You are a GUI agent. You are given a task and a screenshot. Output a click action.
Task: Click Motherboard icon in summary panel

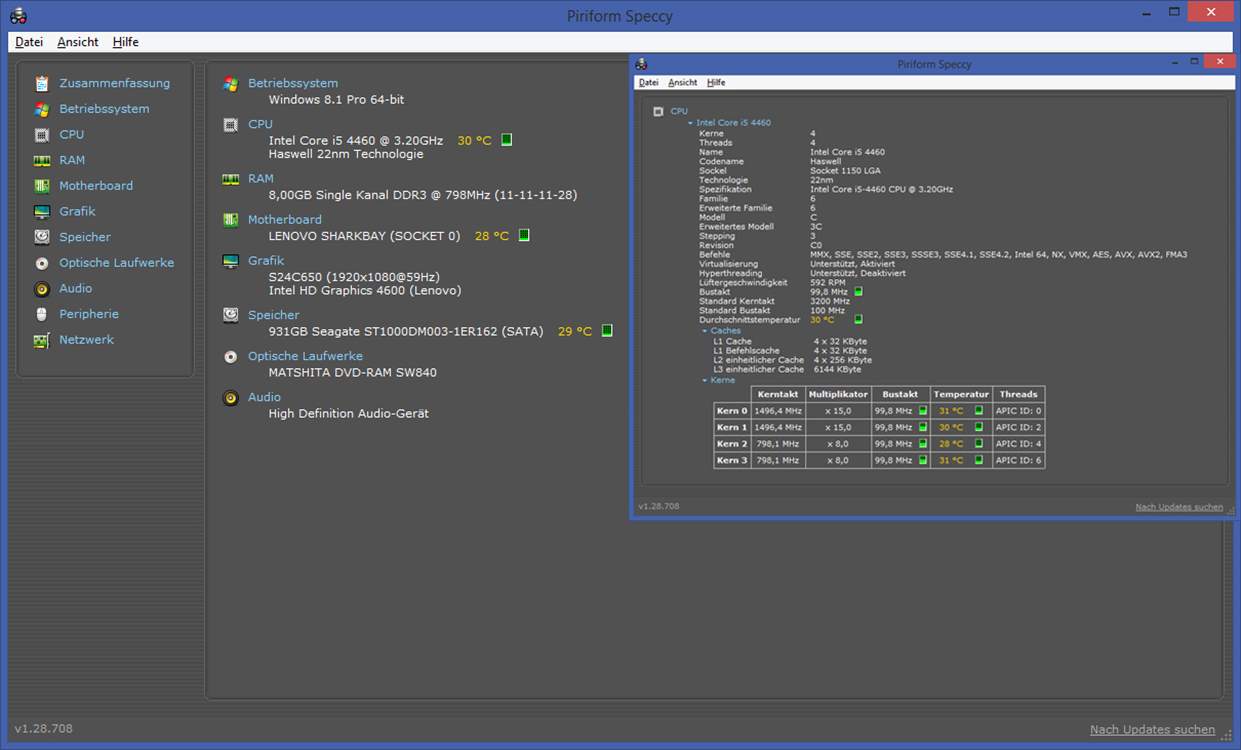coord(231,220)
